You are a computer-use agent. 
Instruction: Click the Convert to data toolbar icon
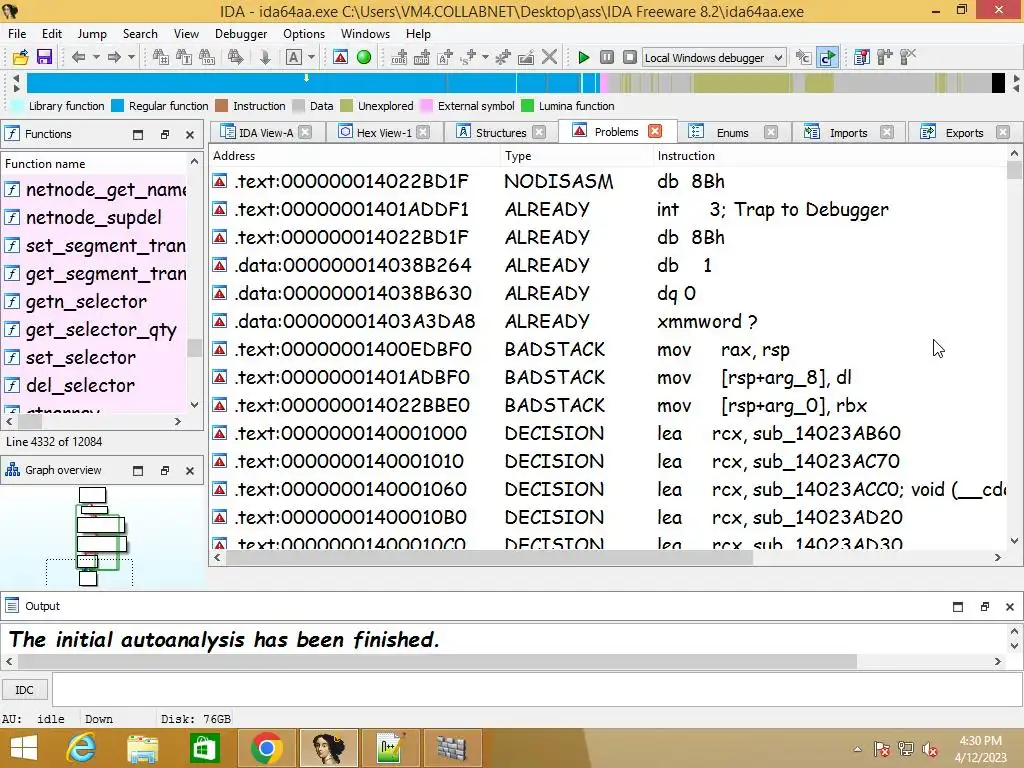coord(422,57)
